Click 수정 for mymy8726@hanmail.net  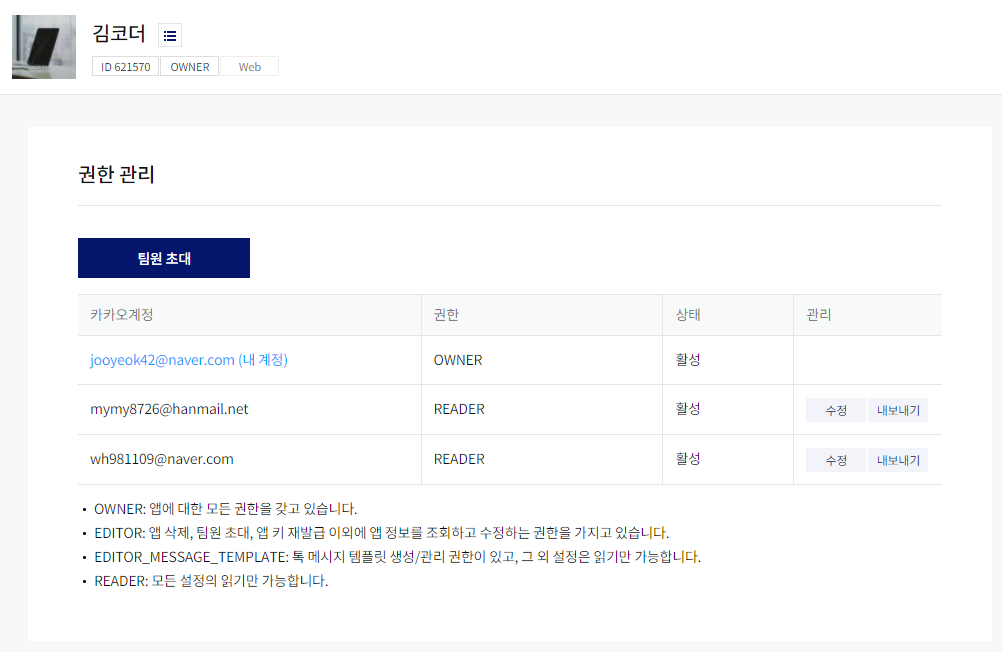[836, 410]
